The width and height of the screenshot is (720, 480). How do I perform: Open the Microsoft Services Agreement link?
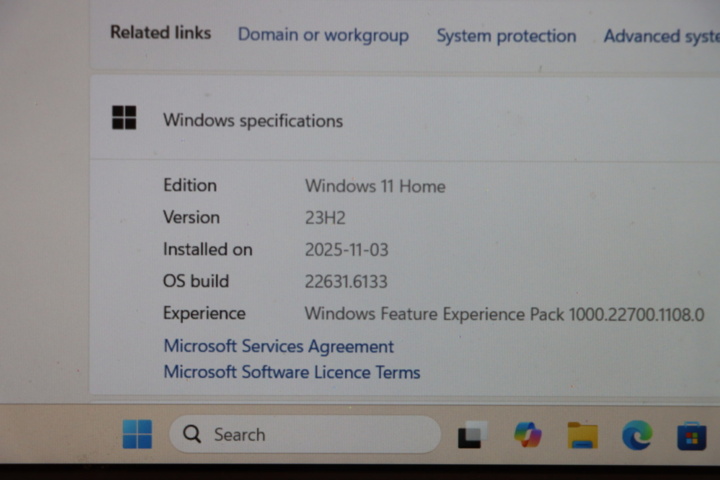click(279, 346)
